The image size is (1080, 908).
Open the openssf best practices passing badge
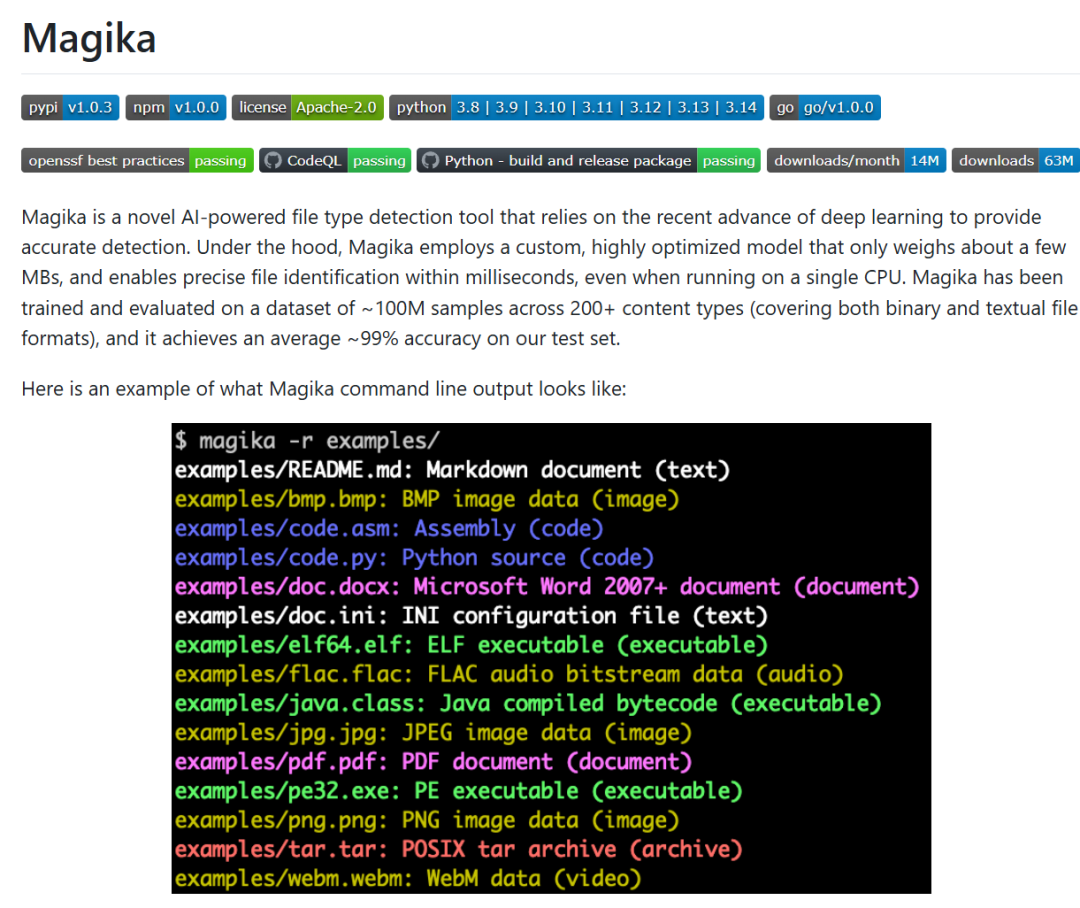137,161
